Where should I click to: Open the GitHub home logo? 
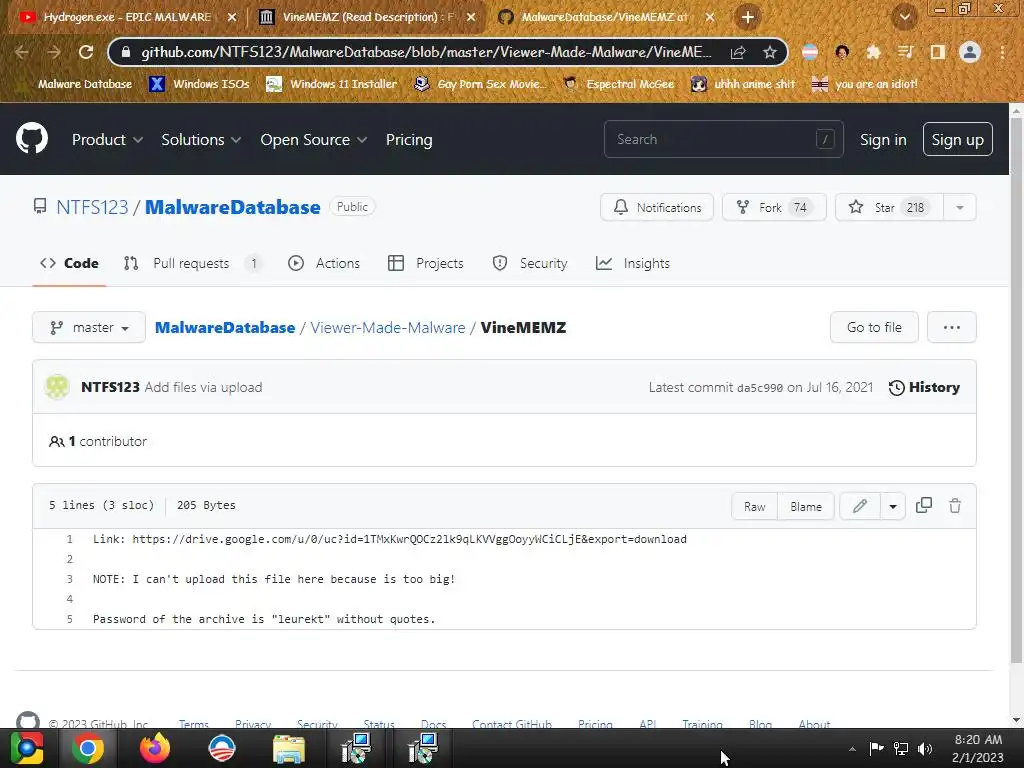pyautogui.click(x=31, y=138)
